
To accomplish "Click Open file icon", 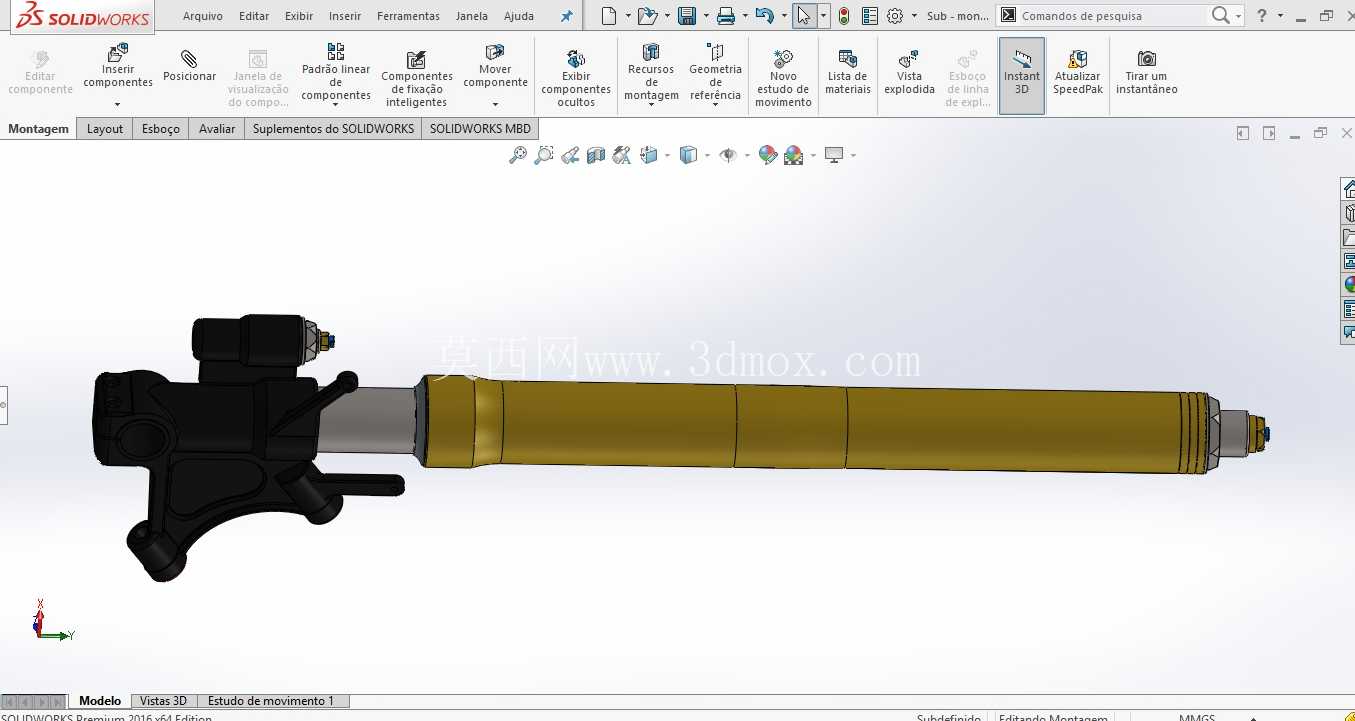I will pyautogui.click(x=647, y=16).
